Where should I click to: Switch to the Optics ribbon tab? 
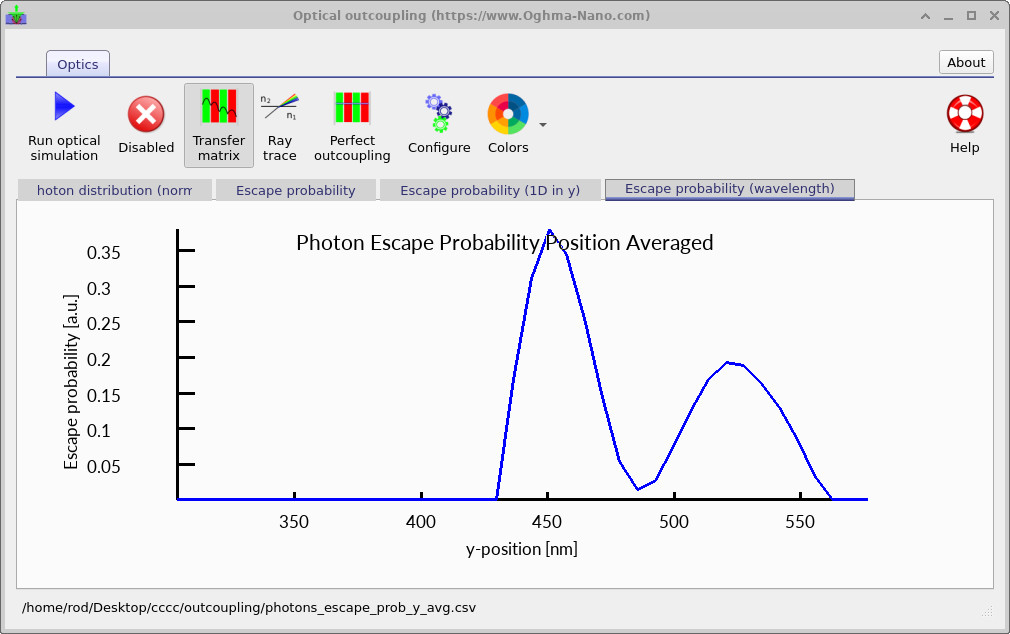click(x=78, y=64)
